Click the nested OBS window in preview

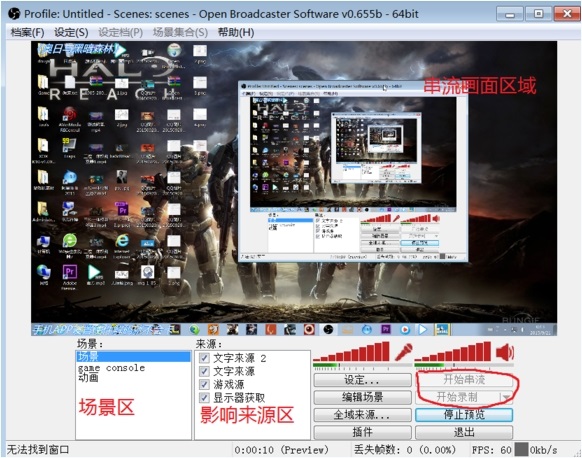tap(353, 171)
